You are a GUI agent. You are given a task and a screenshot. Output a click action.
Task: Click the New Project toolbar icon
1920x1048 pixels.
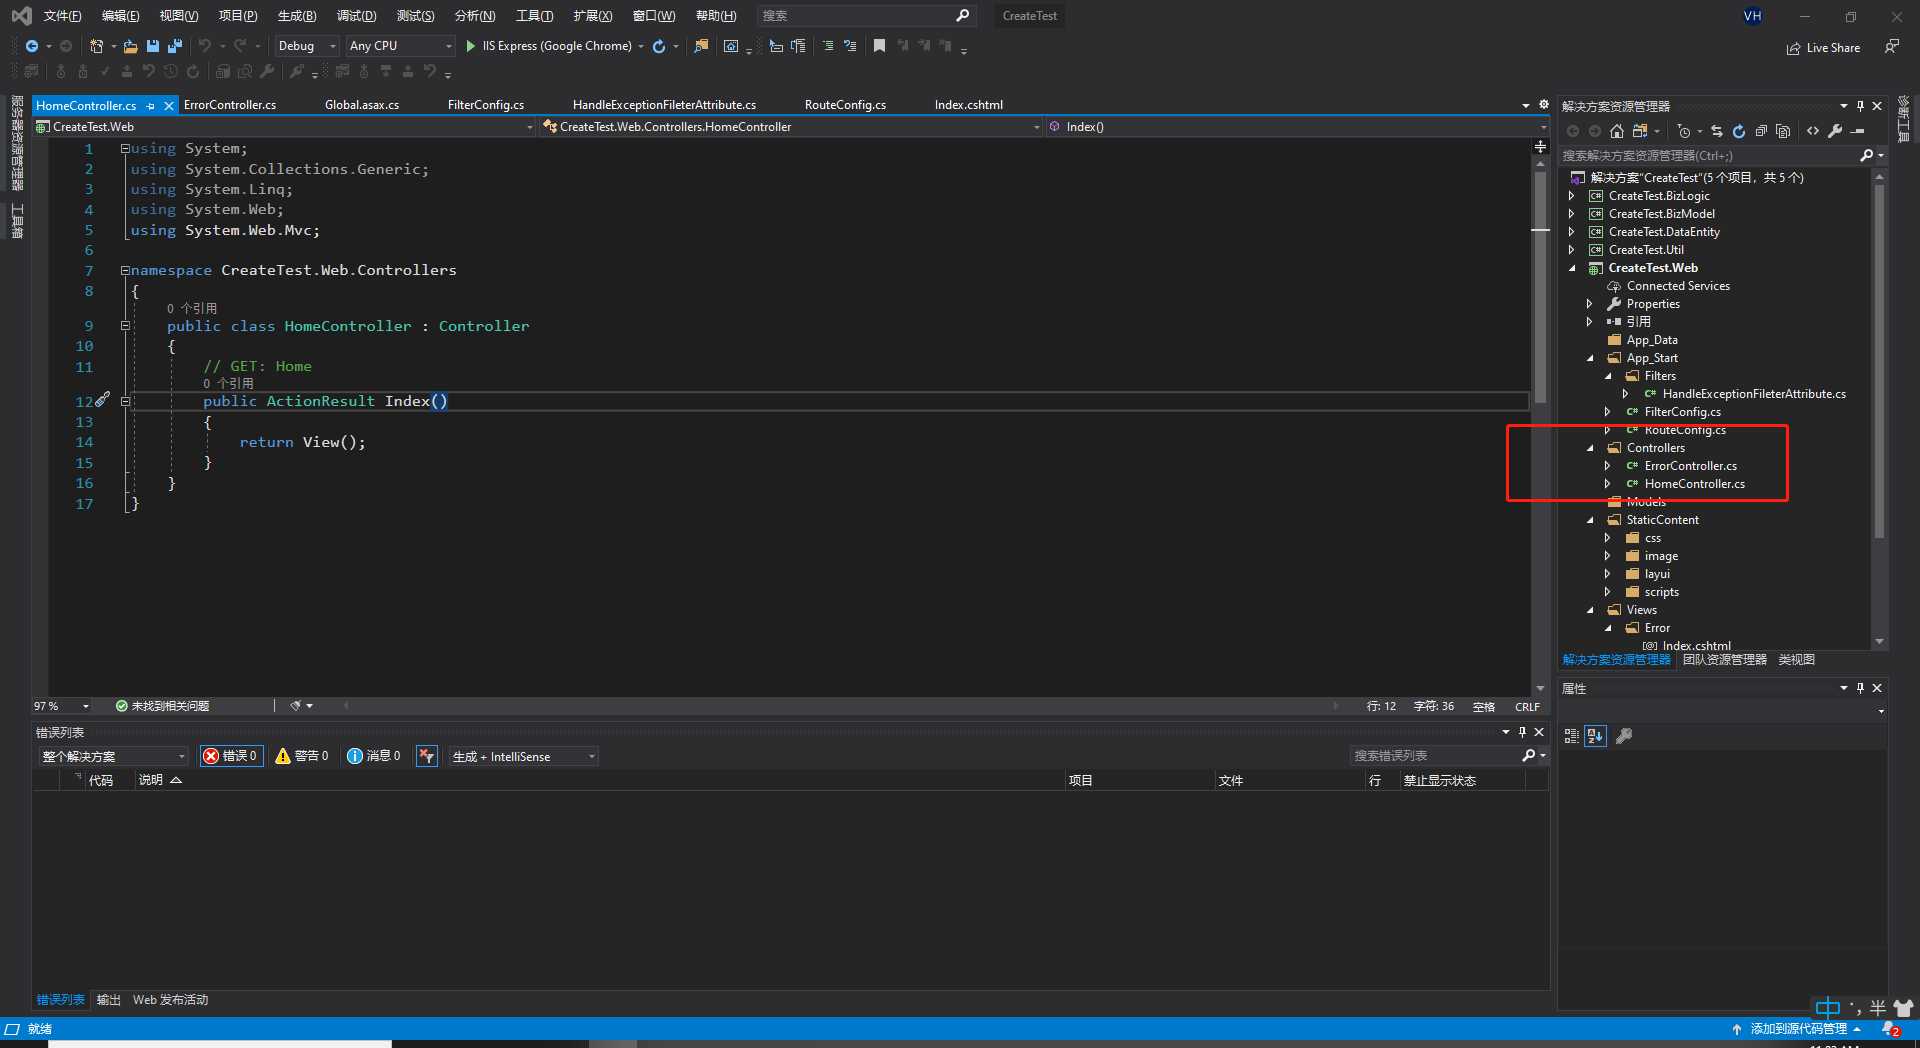[x=96, y=46]
